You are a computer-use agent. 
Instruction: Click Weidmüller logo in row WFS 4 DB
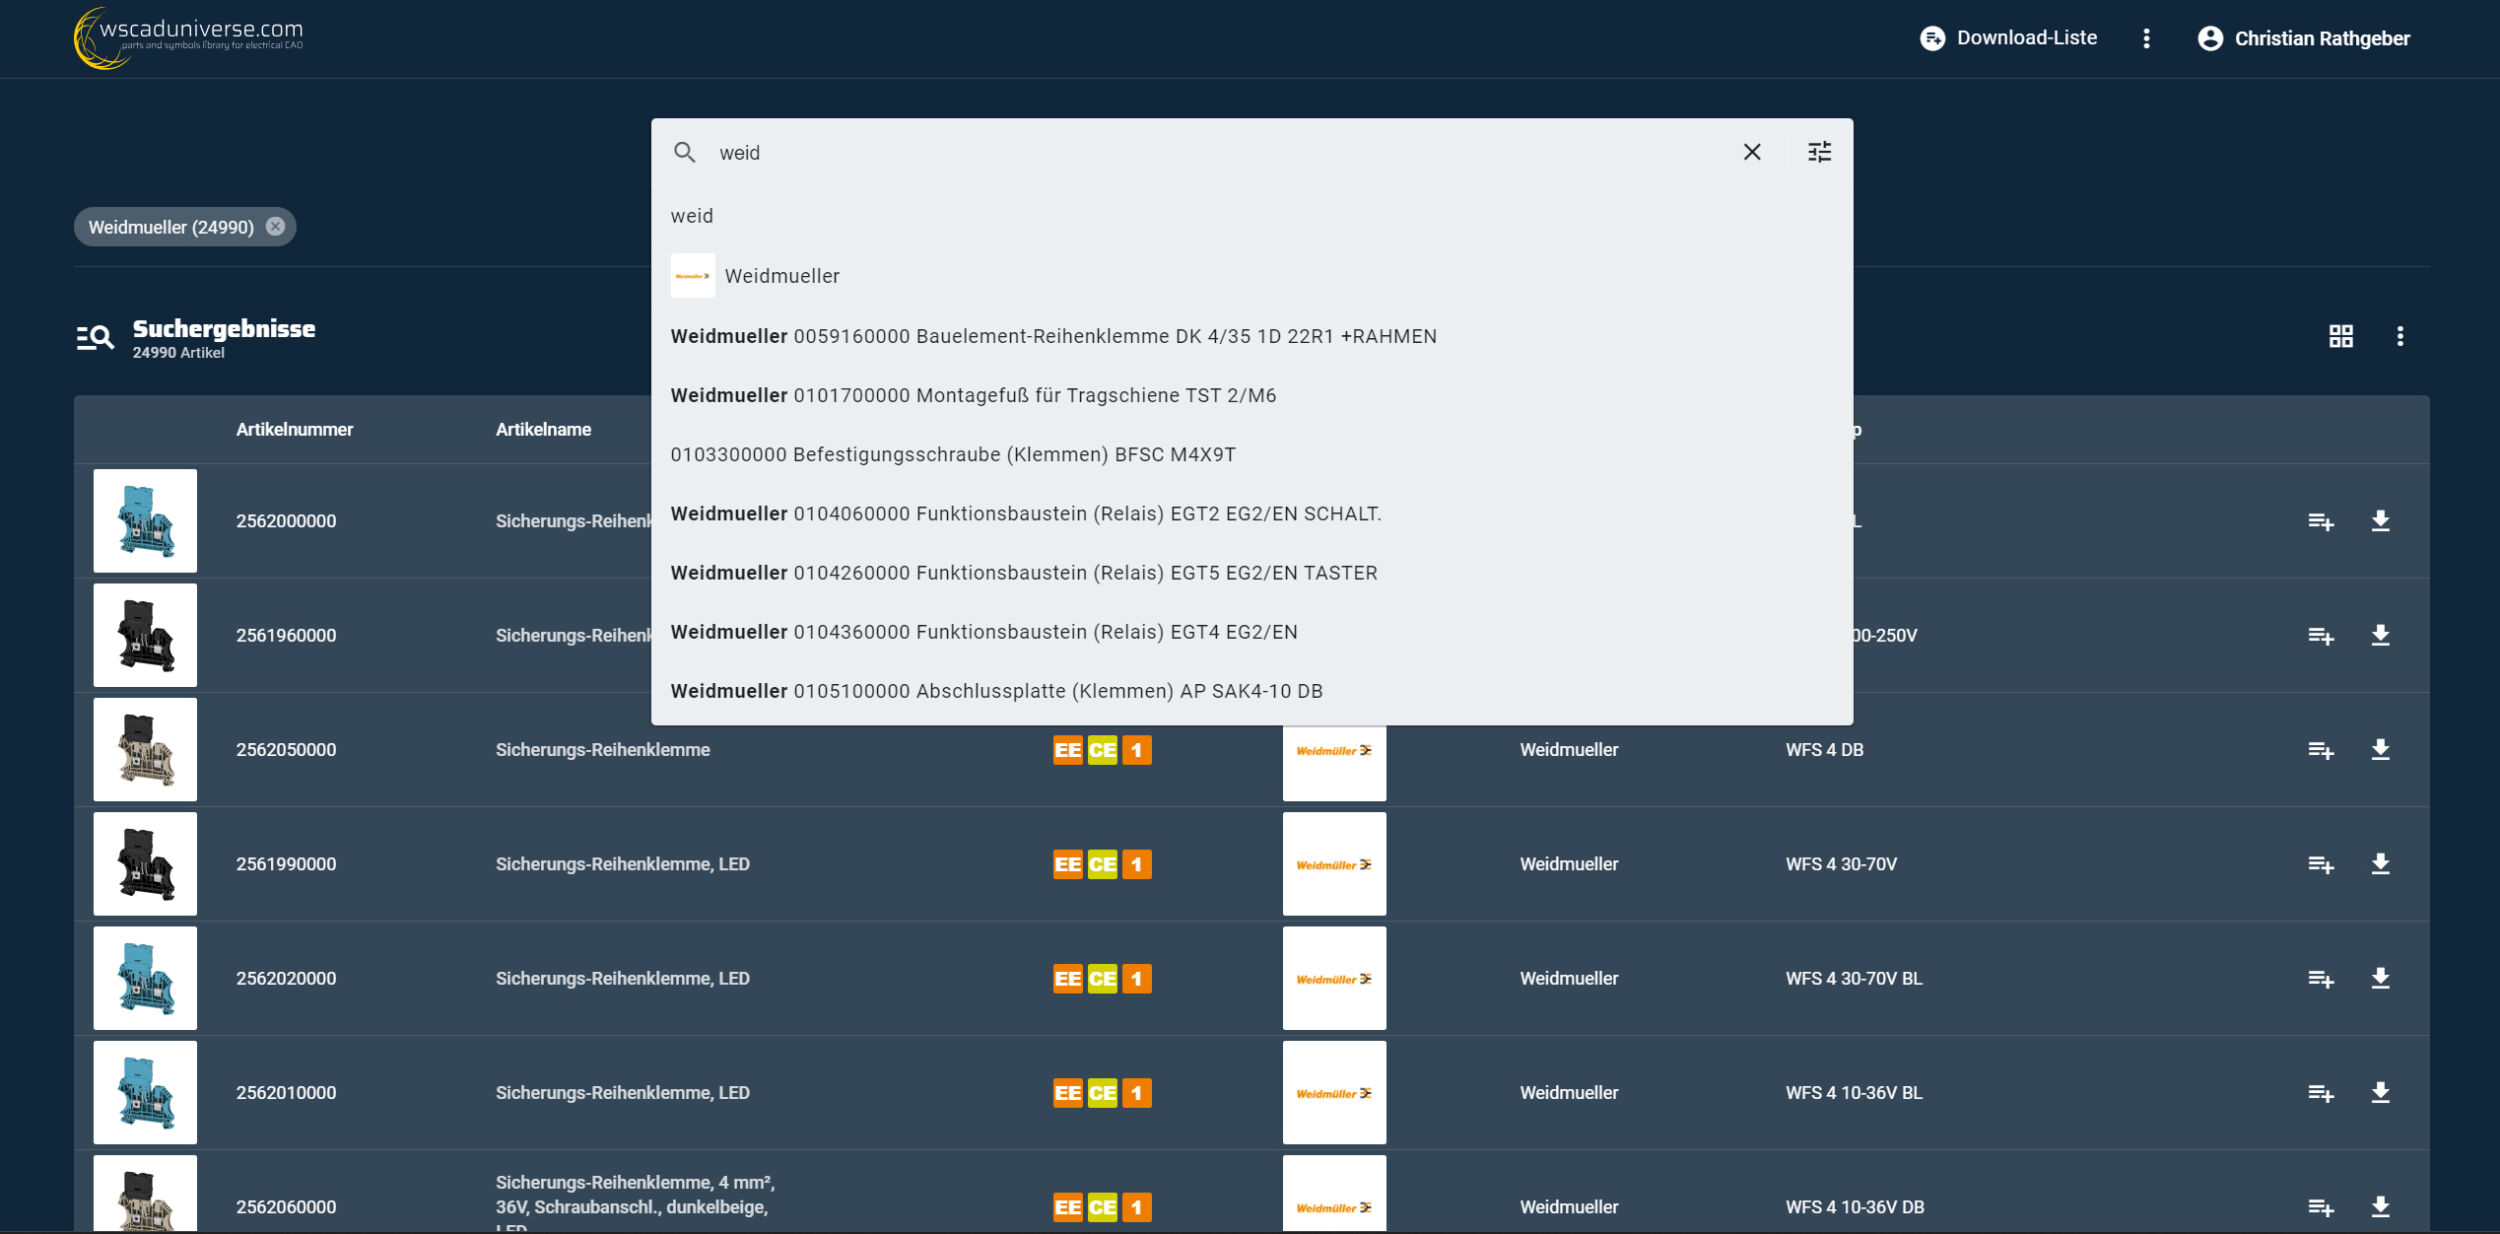(1334, 750)
